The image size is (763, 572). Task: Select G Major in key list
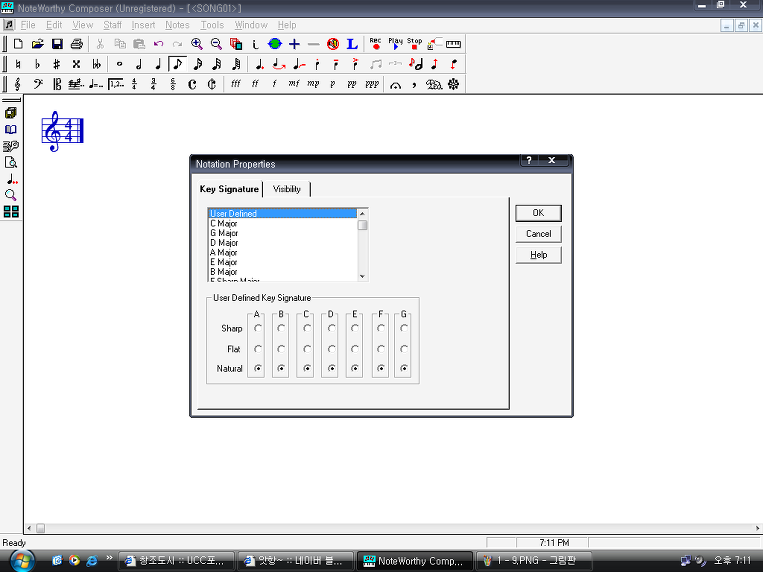[283, 233]
